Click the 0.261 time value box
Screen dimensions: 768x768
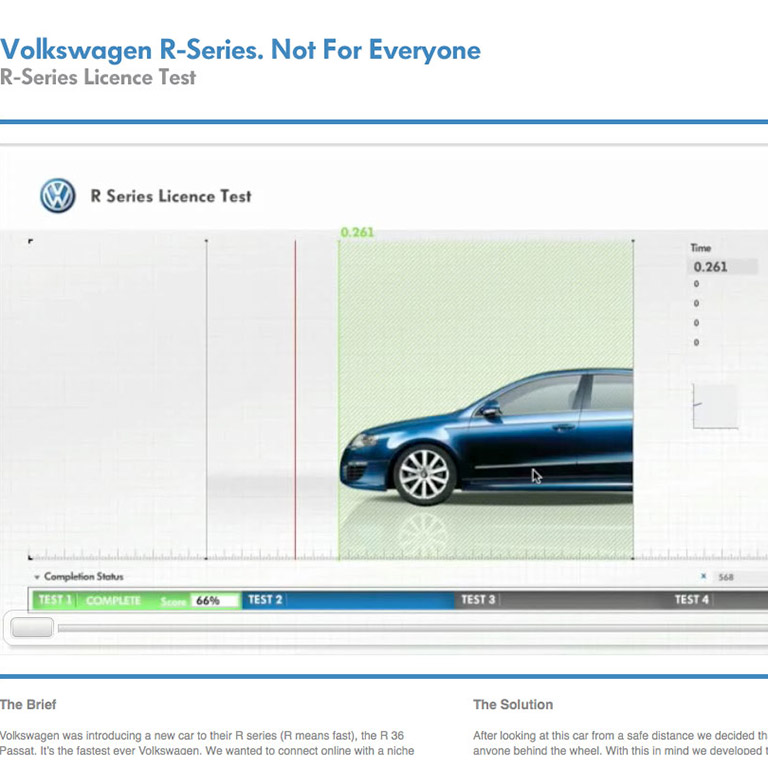[723, 267]
